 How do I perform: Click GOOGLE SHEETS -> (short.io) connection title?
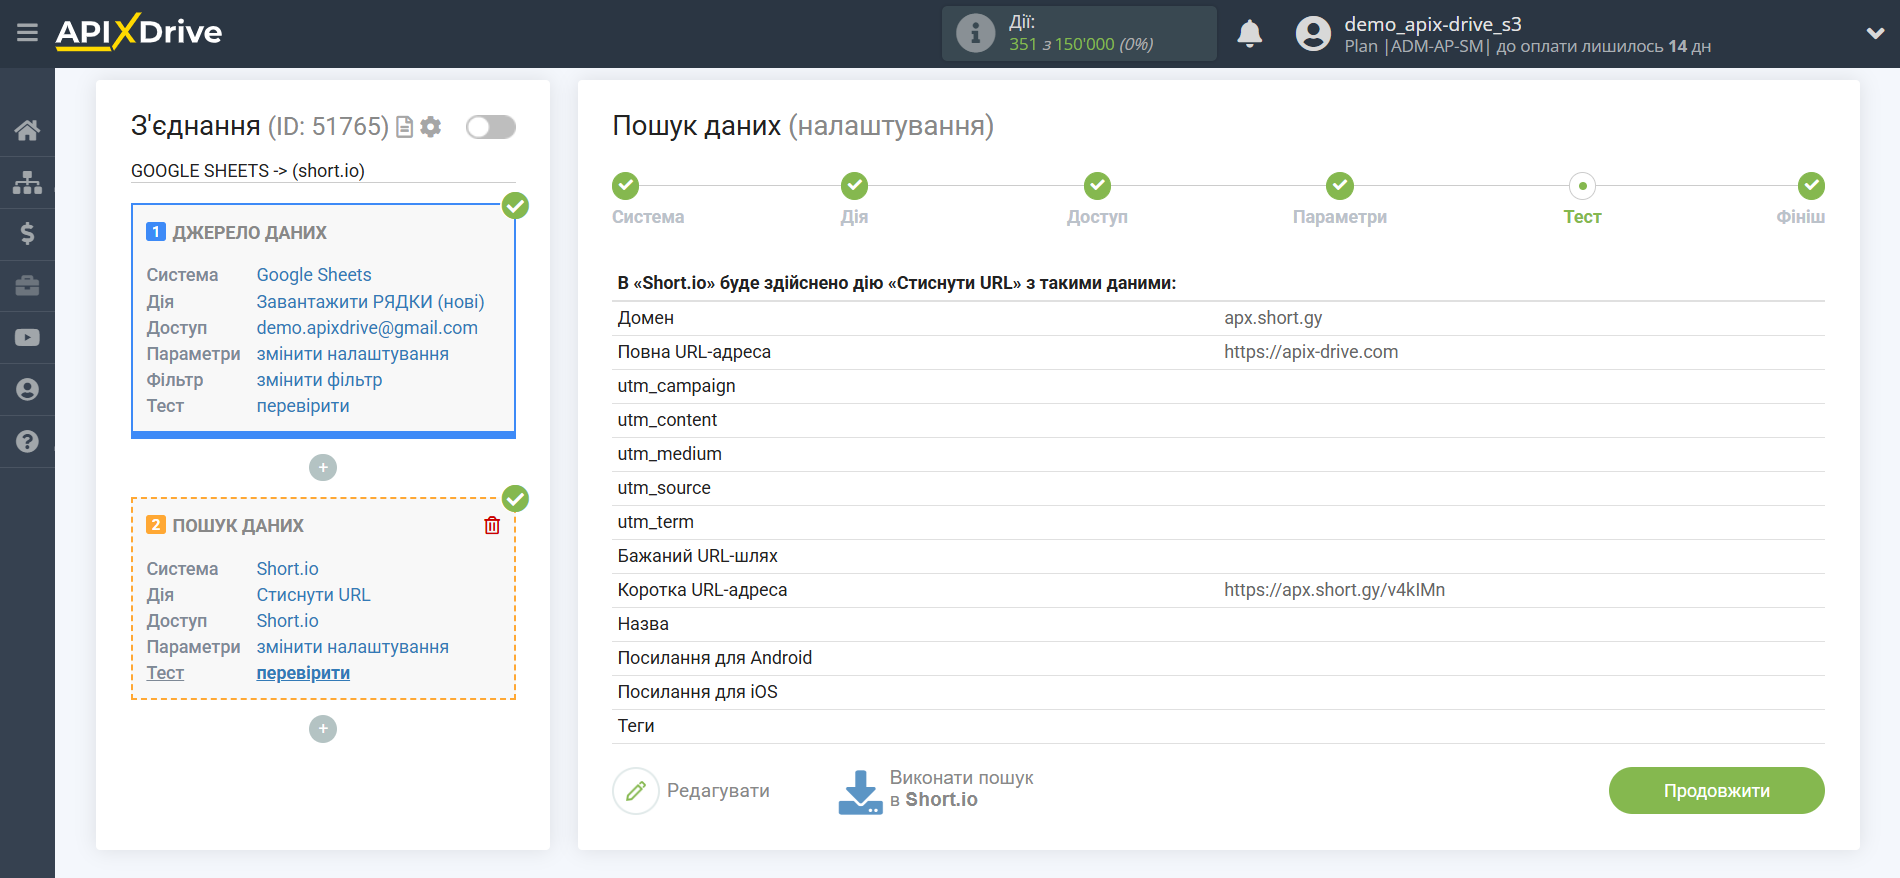click(248, 170)
